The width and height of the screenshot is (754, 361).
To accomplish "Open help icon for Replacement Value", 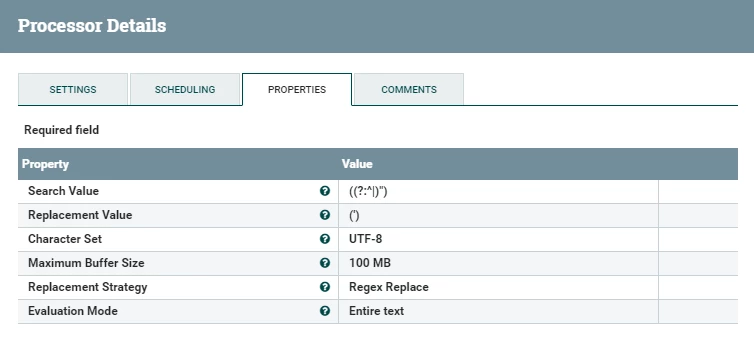I will click(325, 215).
